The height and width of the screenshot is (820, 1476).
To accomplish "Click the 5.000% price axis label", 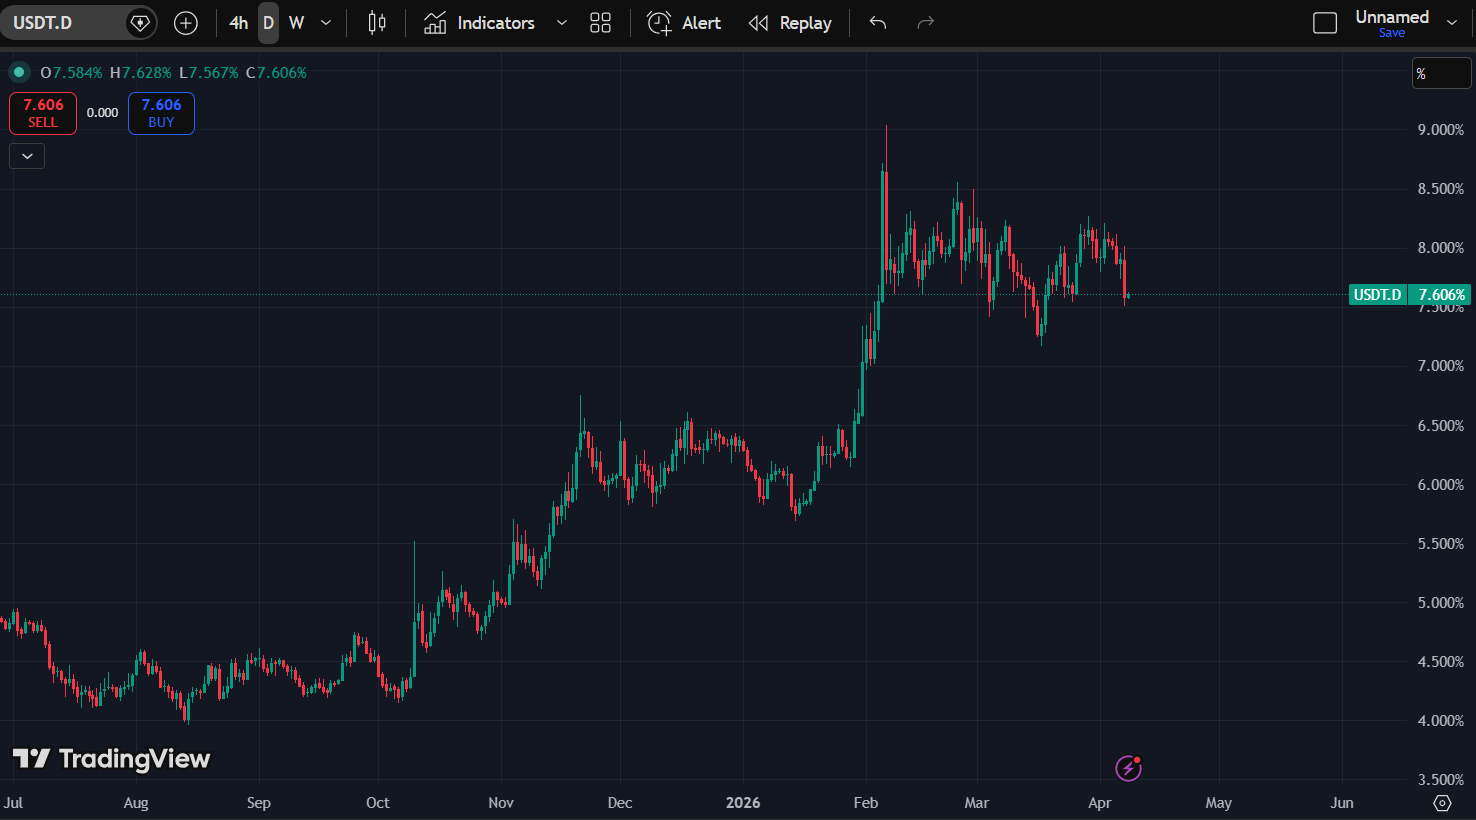I will (1440, 603).
